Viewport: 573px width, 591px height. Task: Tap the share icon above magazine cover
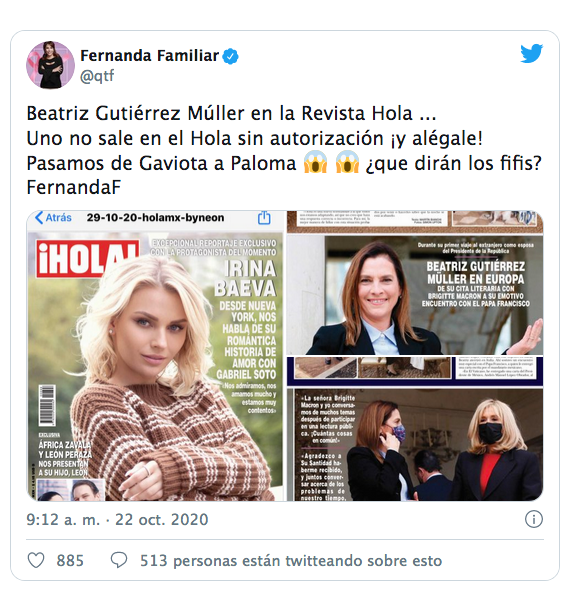coord(264,217)
